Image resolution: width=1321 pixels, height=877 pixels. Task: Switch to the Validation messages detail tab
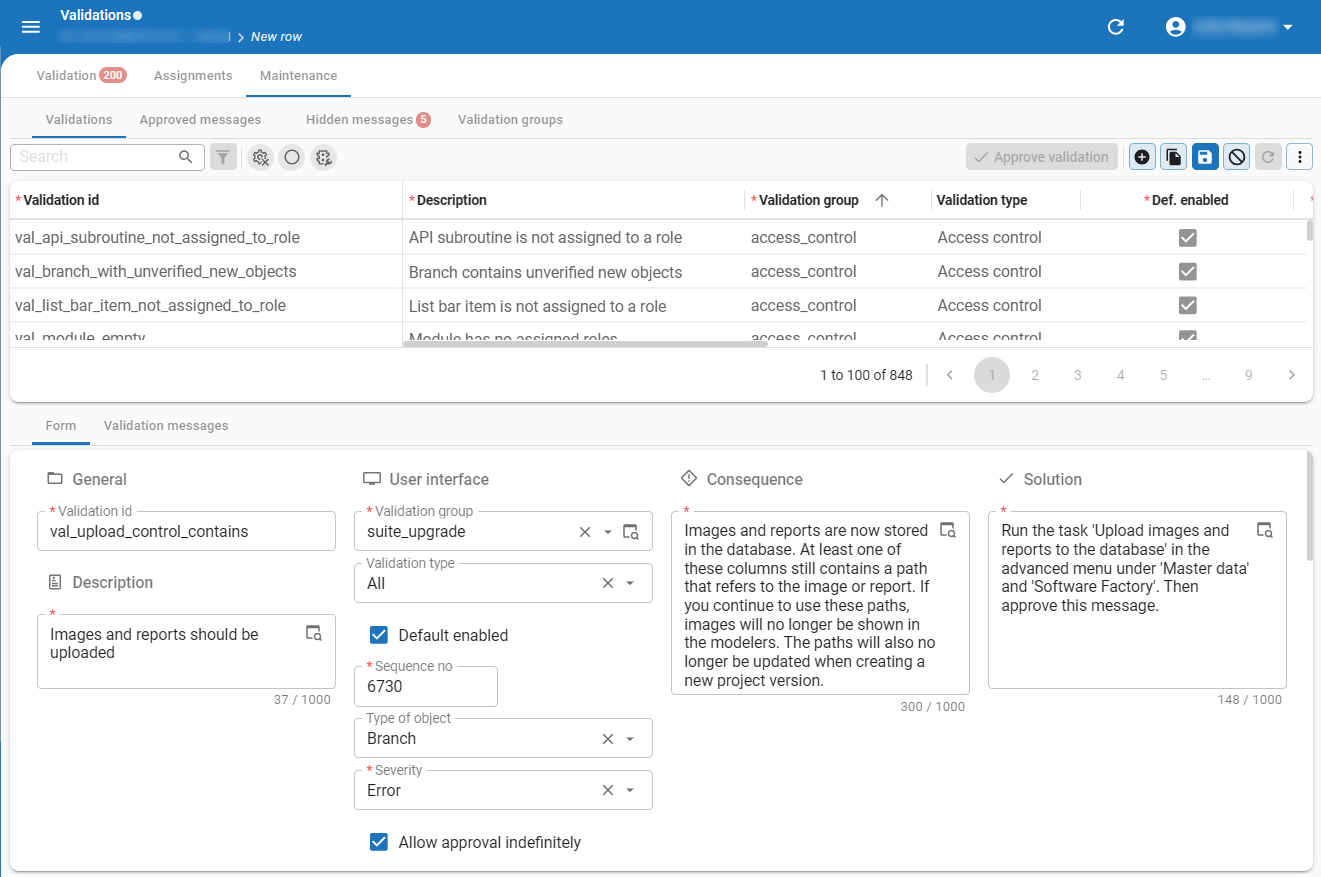pyautogui.click(x=166, y=426)
